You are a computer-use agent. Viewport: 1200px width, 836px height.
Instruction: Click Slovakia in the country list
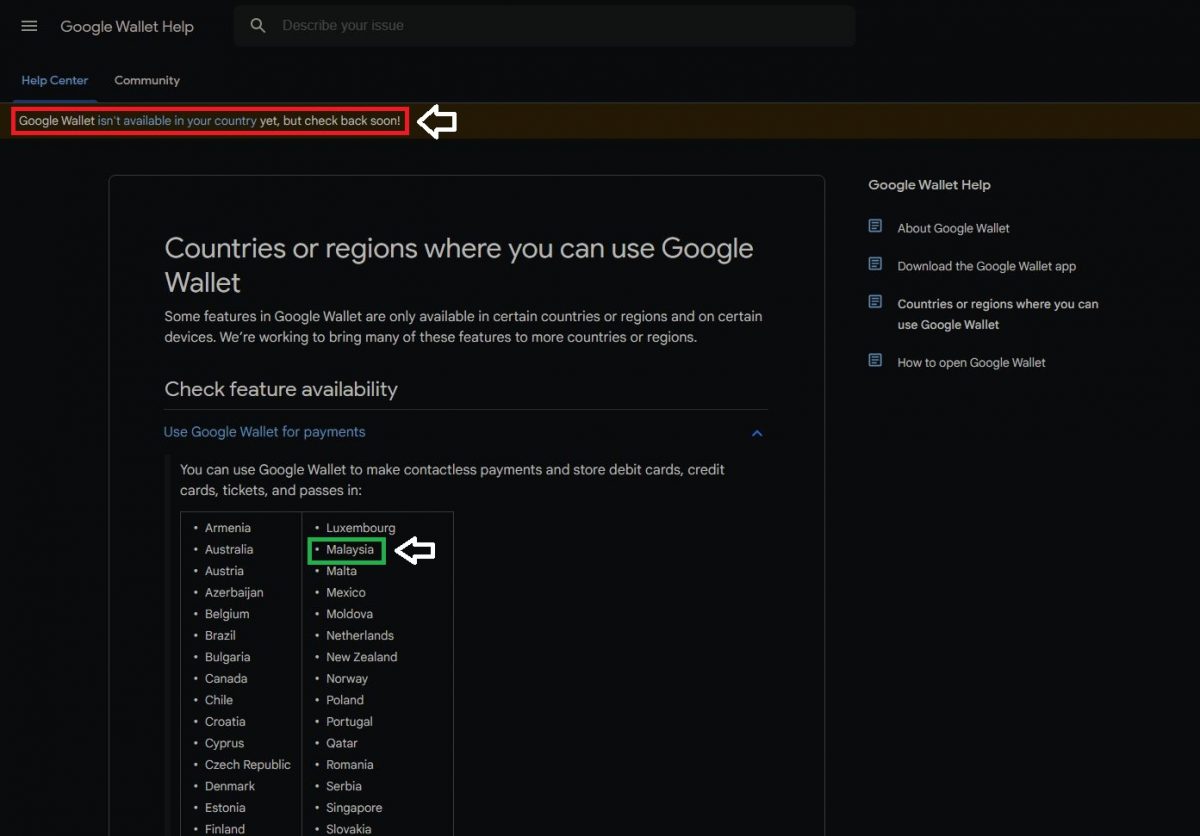click(349, 829)
